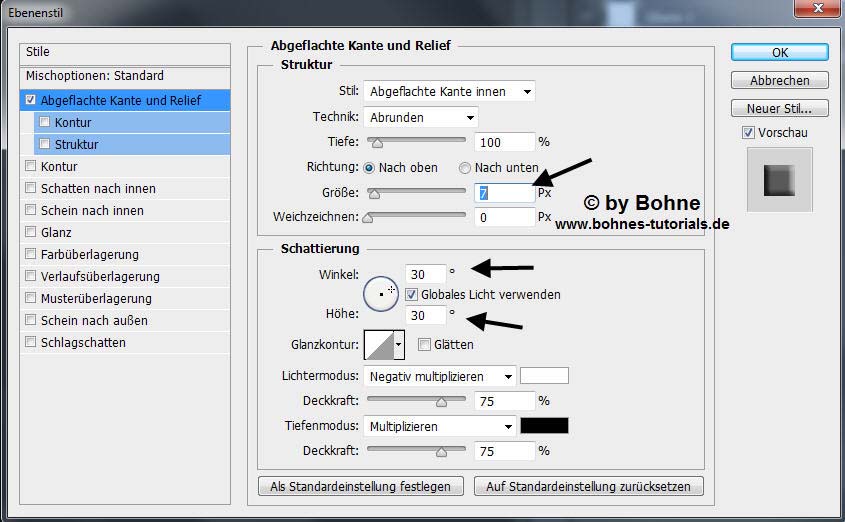
Task: Click the Tiefenmodus Deckkraft field showing 75
Action: 505,451
